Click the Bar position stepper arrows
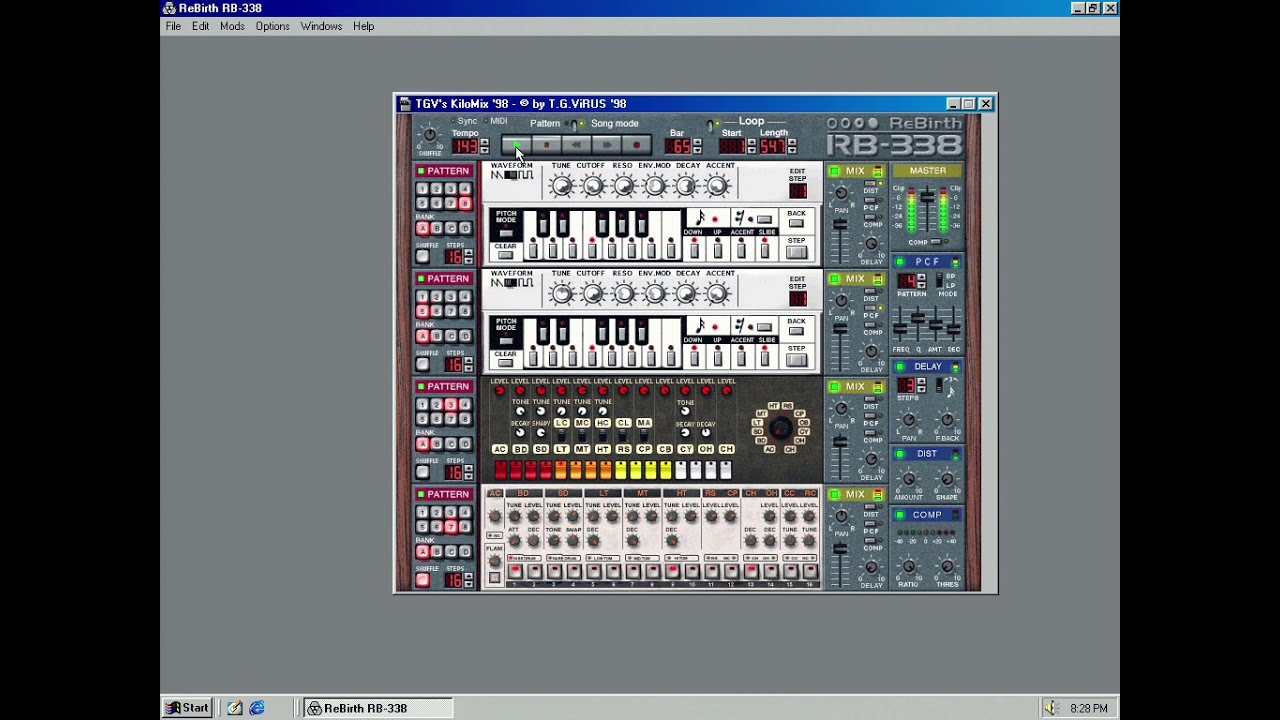 [697, 147]
